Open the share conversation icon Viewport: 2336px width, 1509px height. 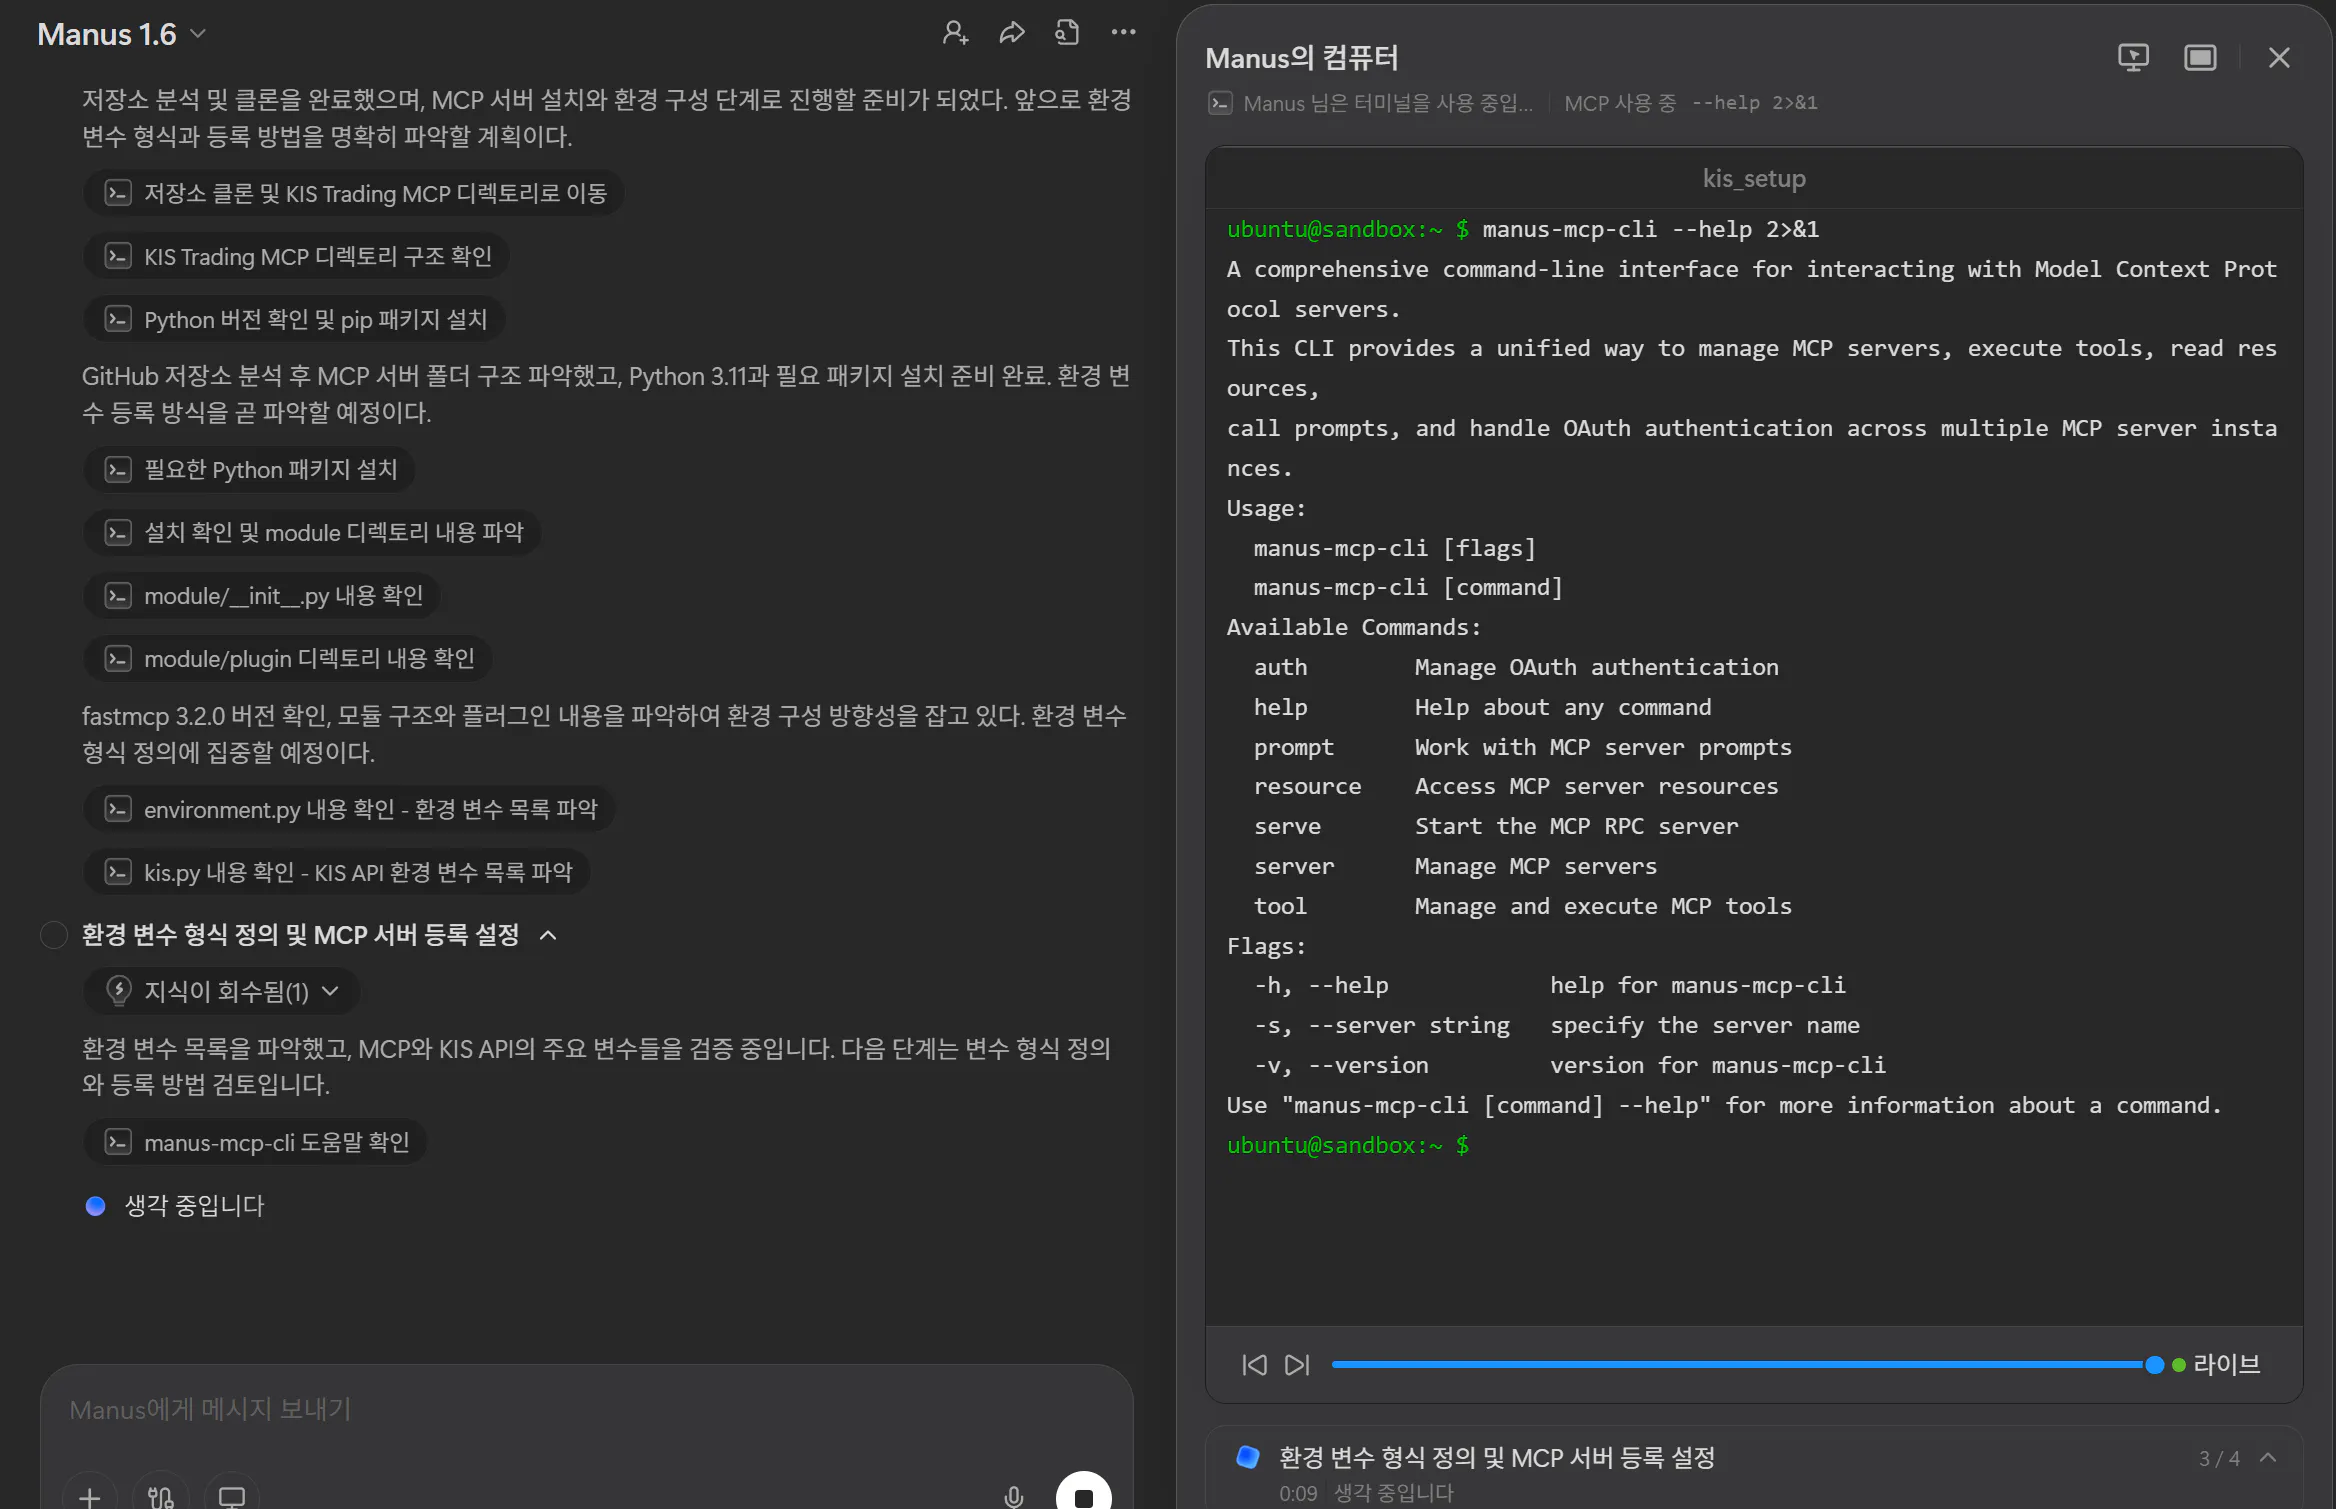coord(1011,32)
